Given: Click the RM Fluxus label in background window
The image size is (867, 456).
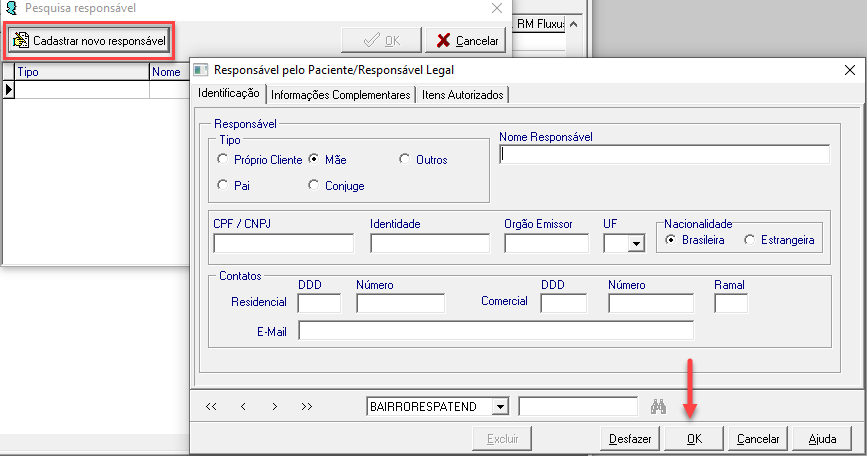Looking at the screenshot, I should tap(540, 24).
